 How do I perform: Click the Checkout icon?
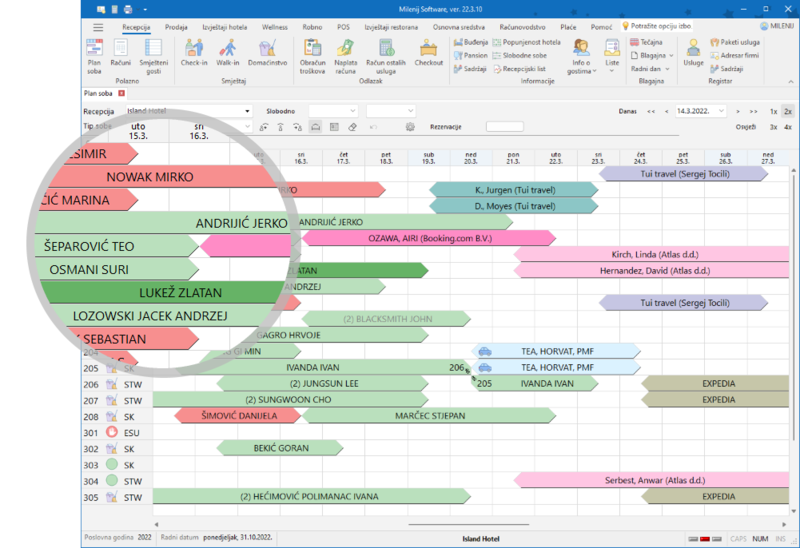(429, 52)
